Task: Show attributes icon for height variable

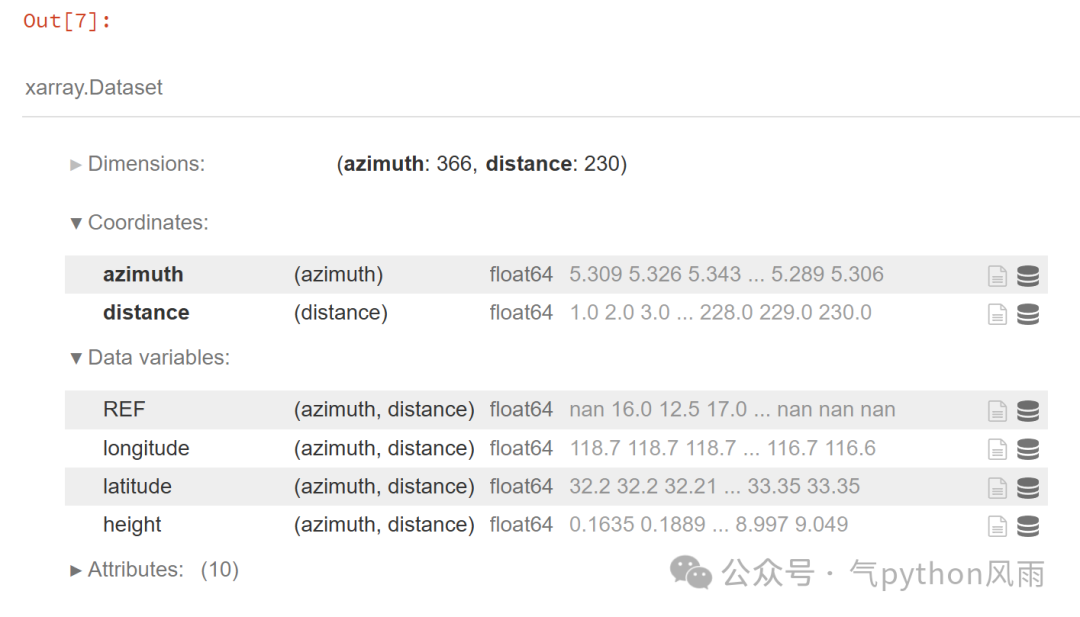Action: [x=997, y=526]
